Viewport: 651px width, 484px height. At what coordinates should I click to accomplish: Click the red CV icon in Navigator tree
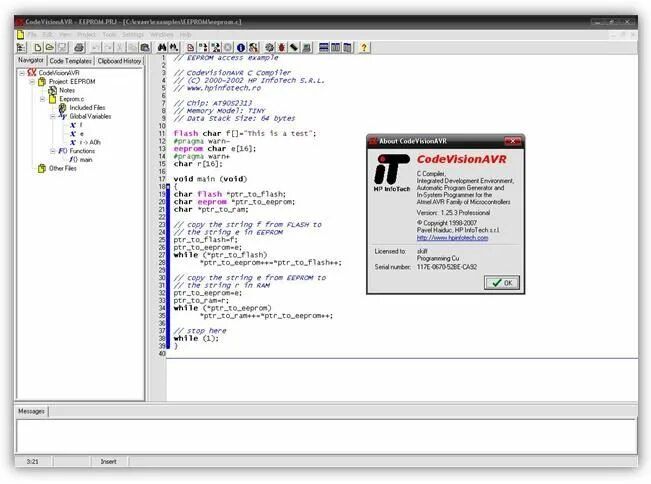click(32, 73)
